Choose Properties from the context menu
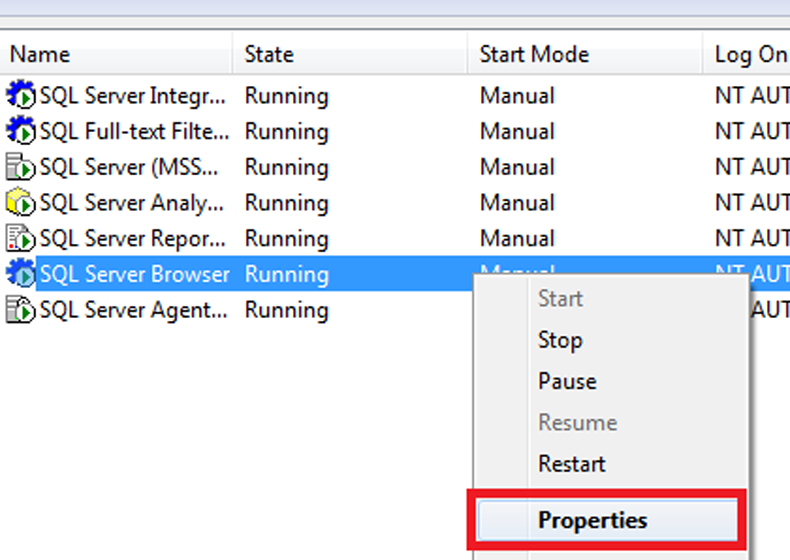790x560 pixels. pos(592,520)
